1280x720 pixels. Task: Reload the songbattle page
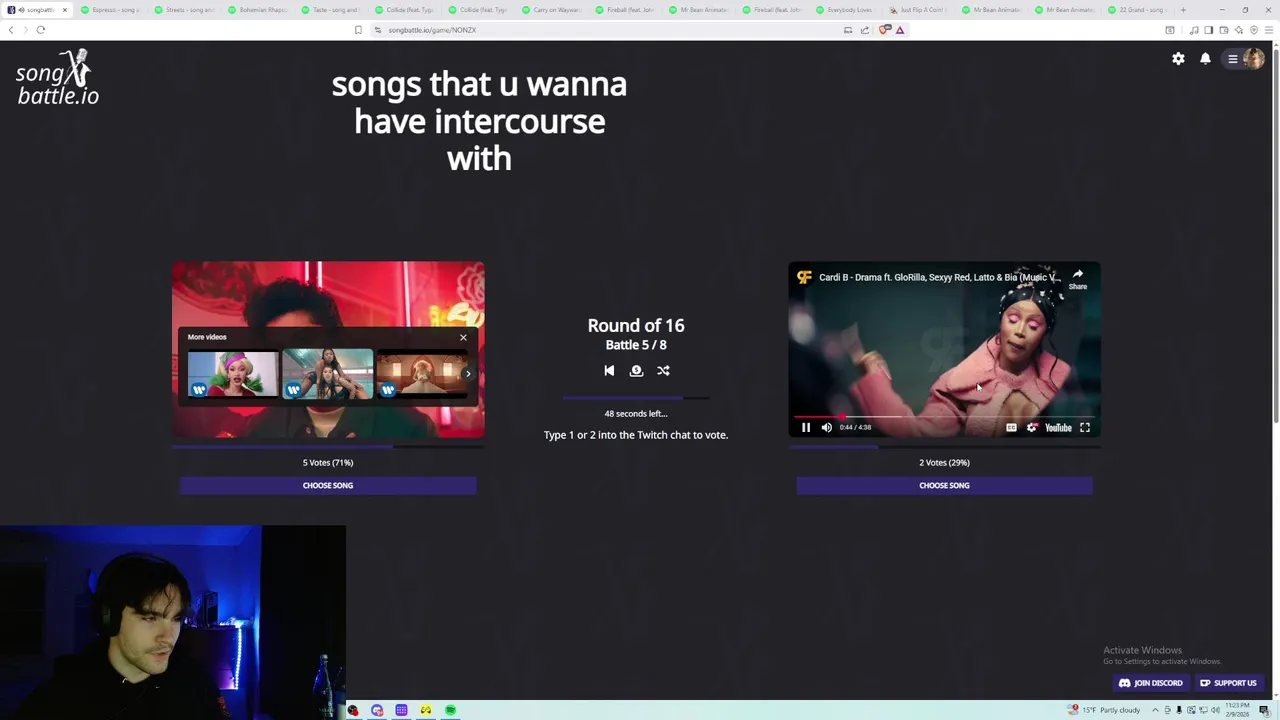coord(41,30)
